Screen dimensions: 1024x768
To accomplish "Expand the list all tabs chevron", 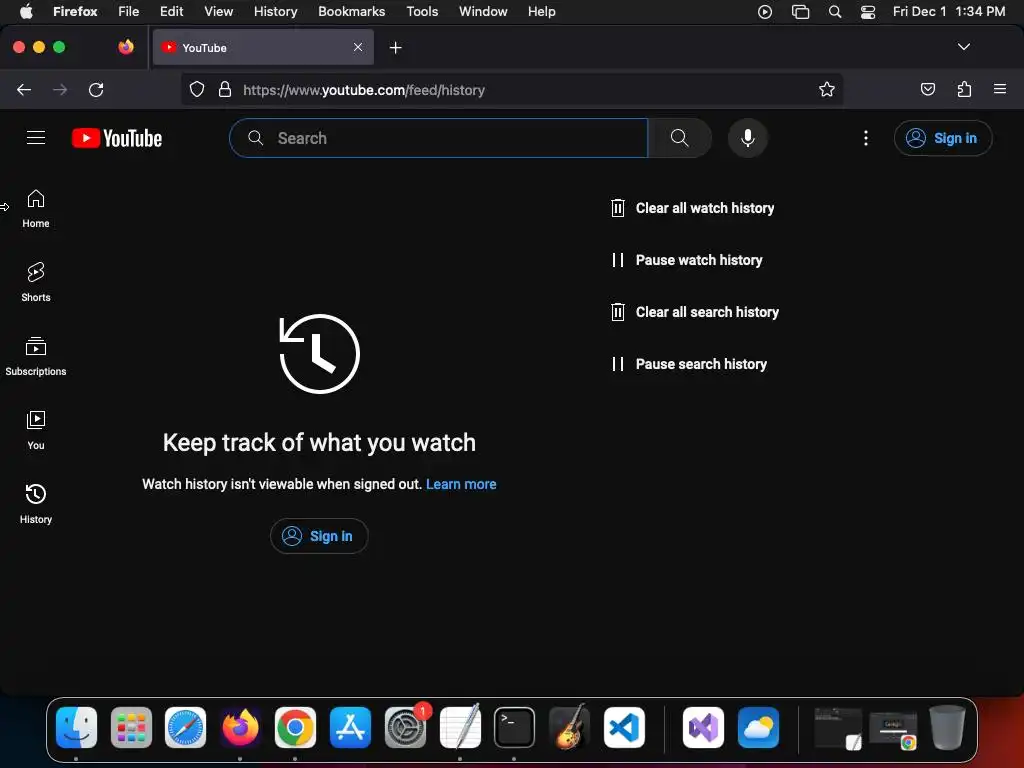I will click(963, 47).
